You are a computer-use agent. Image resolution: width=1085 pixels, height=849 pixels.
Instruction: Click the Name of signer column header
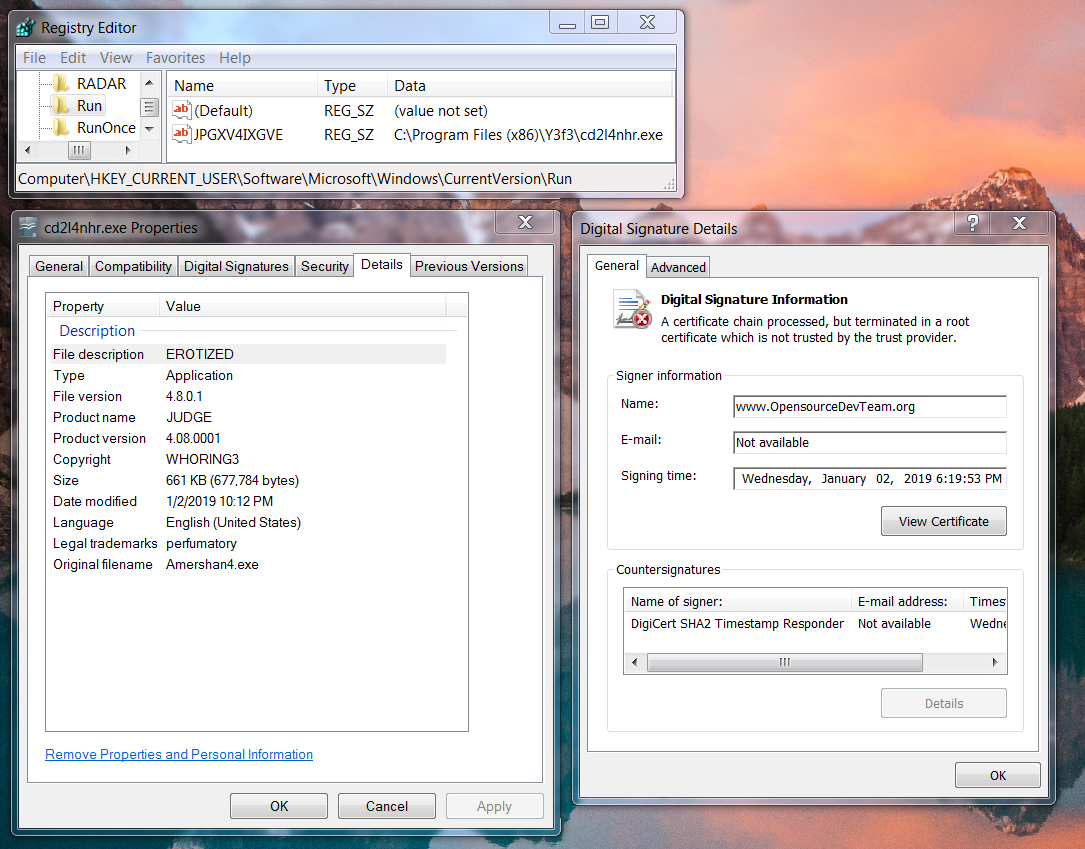(738, 601)
